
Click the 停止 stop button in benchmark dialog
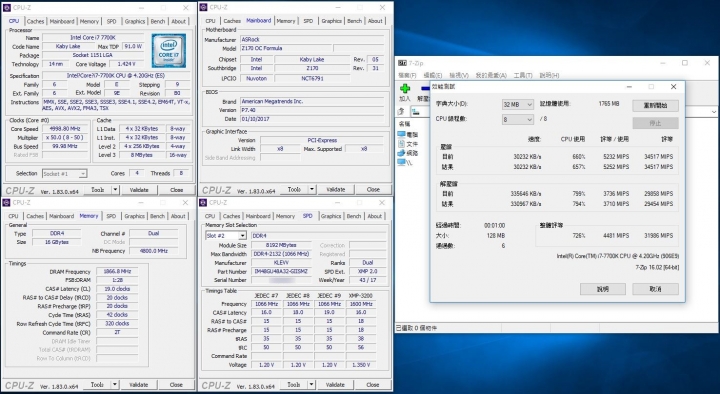coord(655,123)
